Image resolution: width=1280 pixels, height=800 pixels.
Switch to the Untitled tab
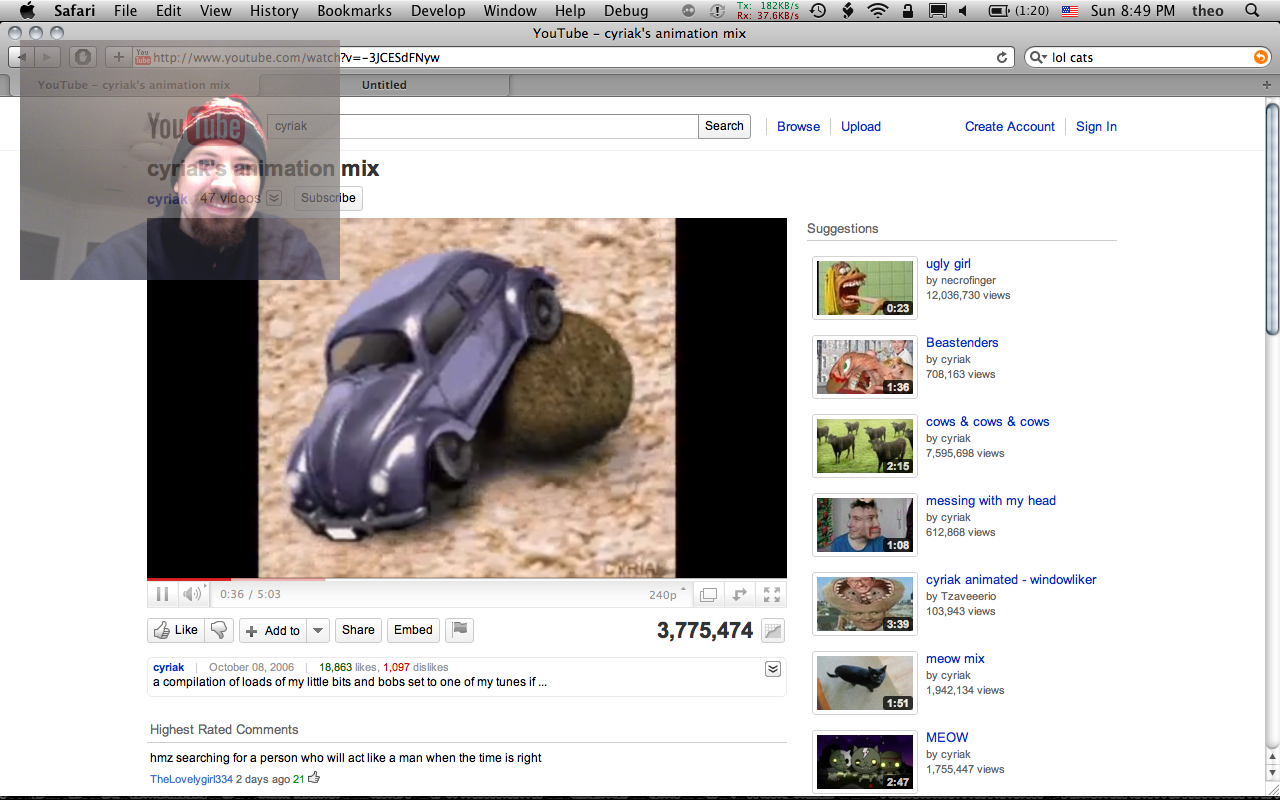click(384, 85)
